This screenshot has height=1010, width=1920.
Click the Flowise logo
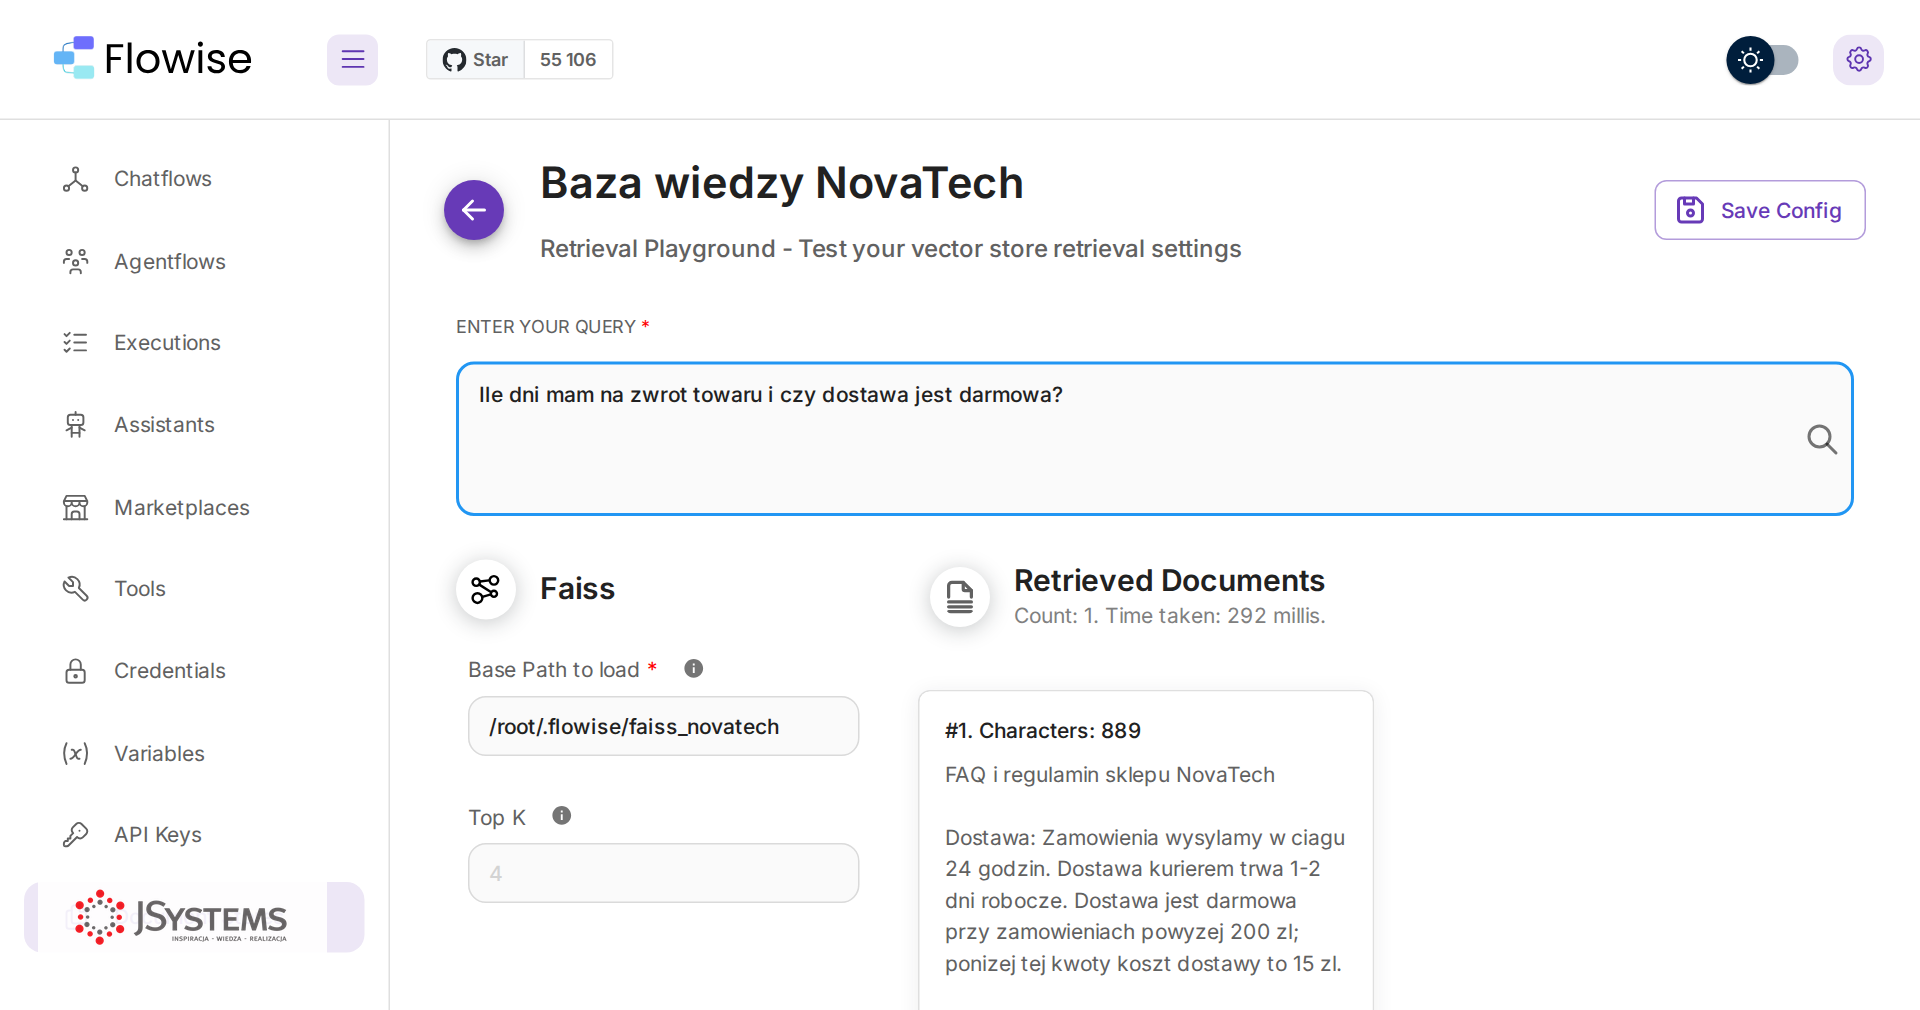point(153,59)
